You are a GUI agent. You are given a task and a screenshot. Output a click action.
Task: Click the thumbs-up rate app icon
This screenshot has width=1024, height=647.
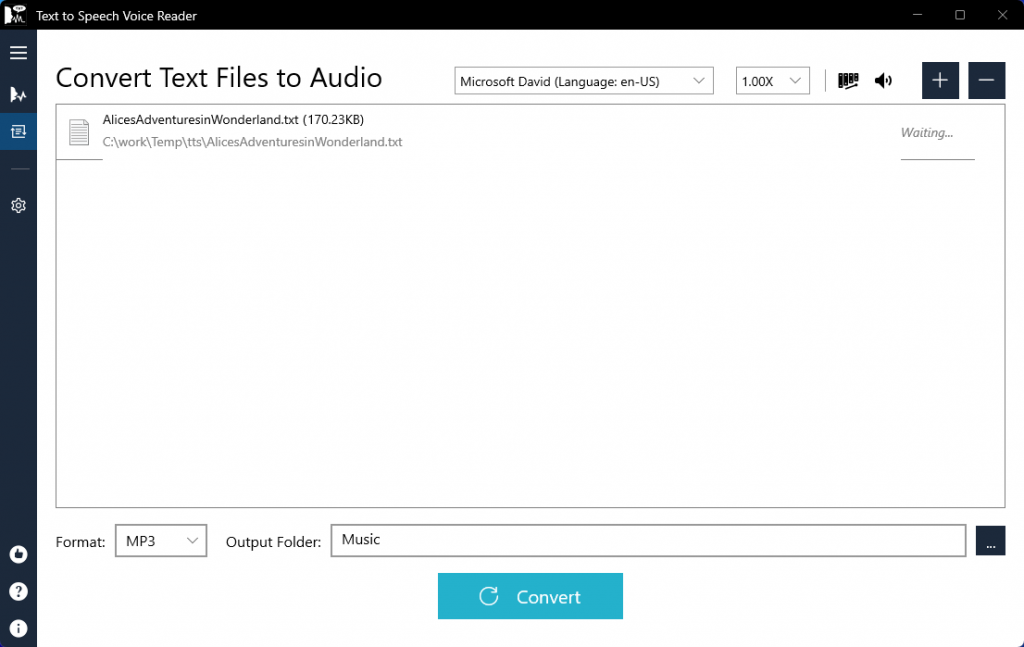click(18, 554)
